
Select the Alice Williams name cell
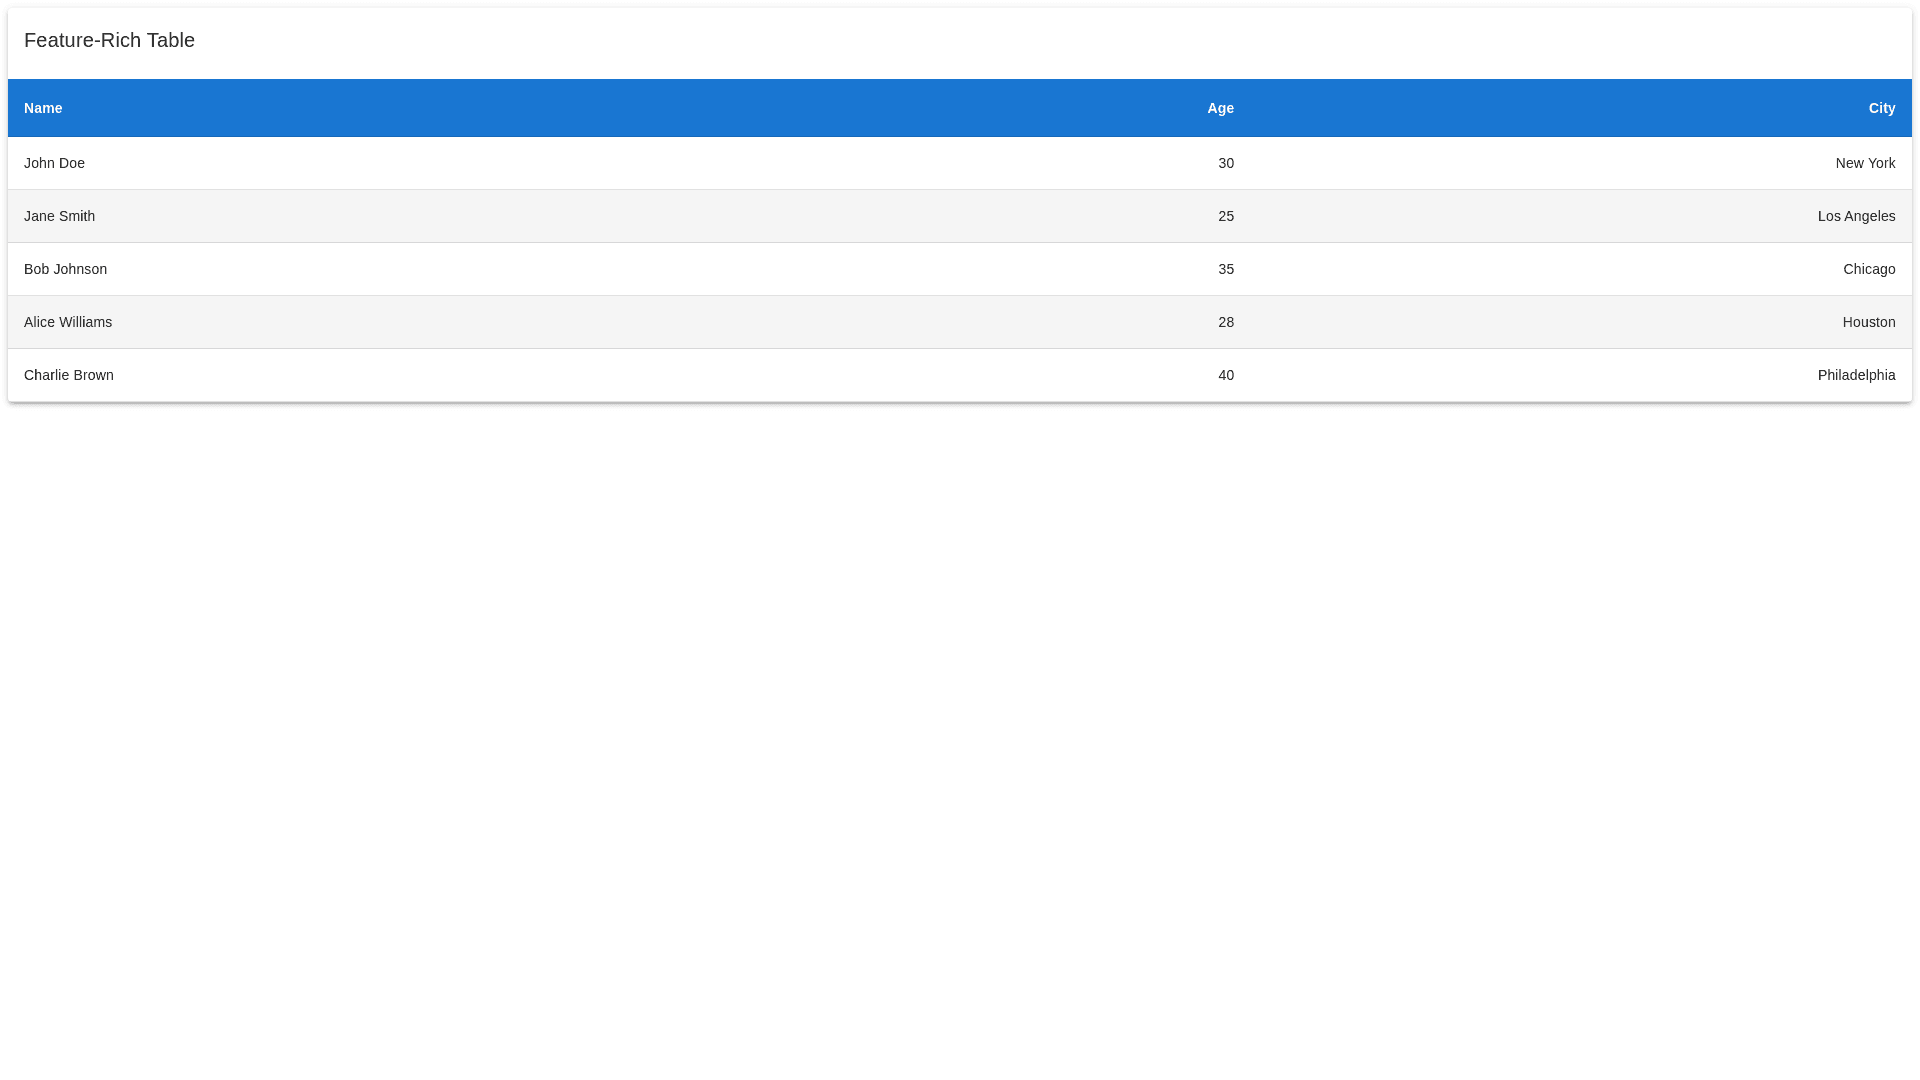(x=68, y=322)
